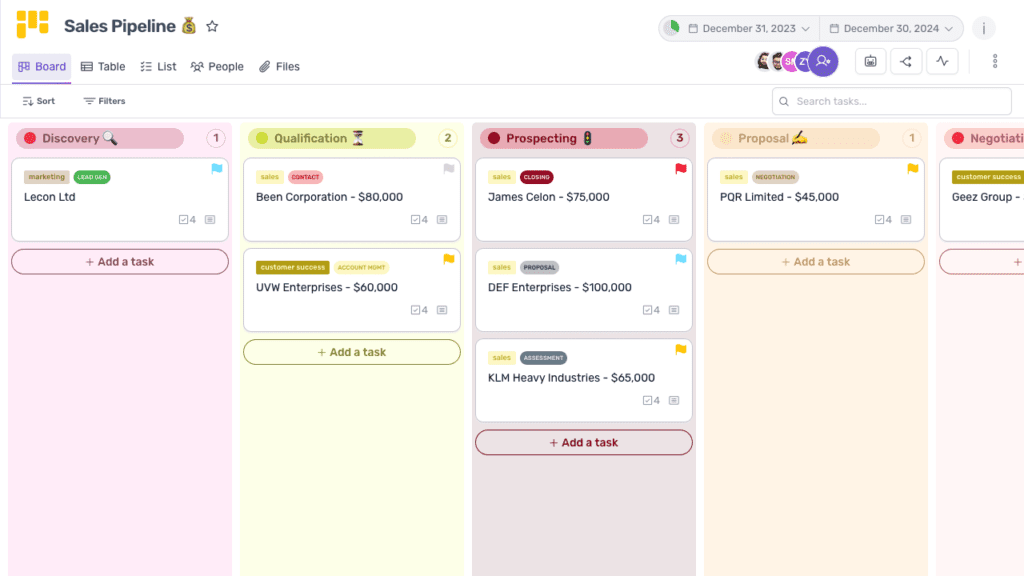The width and height of the screenshot is (1024, 576).
Task: Click the Sales Pipeline app logo icon
Action: (31, 25)
